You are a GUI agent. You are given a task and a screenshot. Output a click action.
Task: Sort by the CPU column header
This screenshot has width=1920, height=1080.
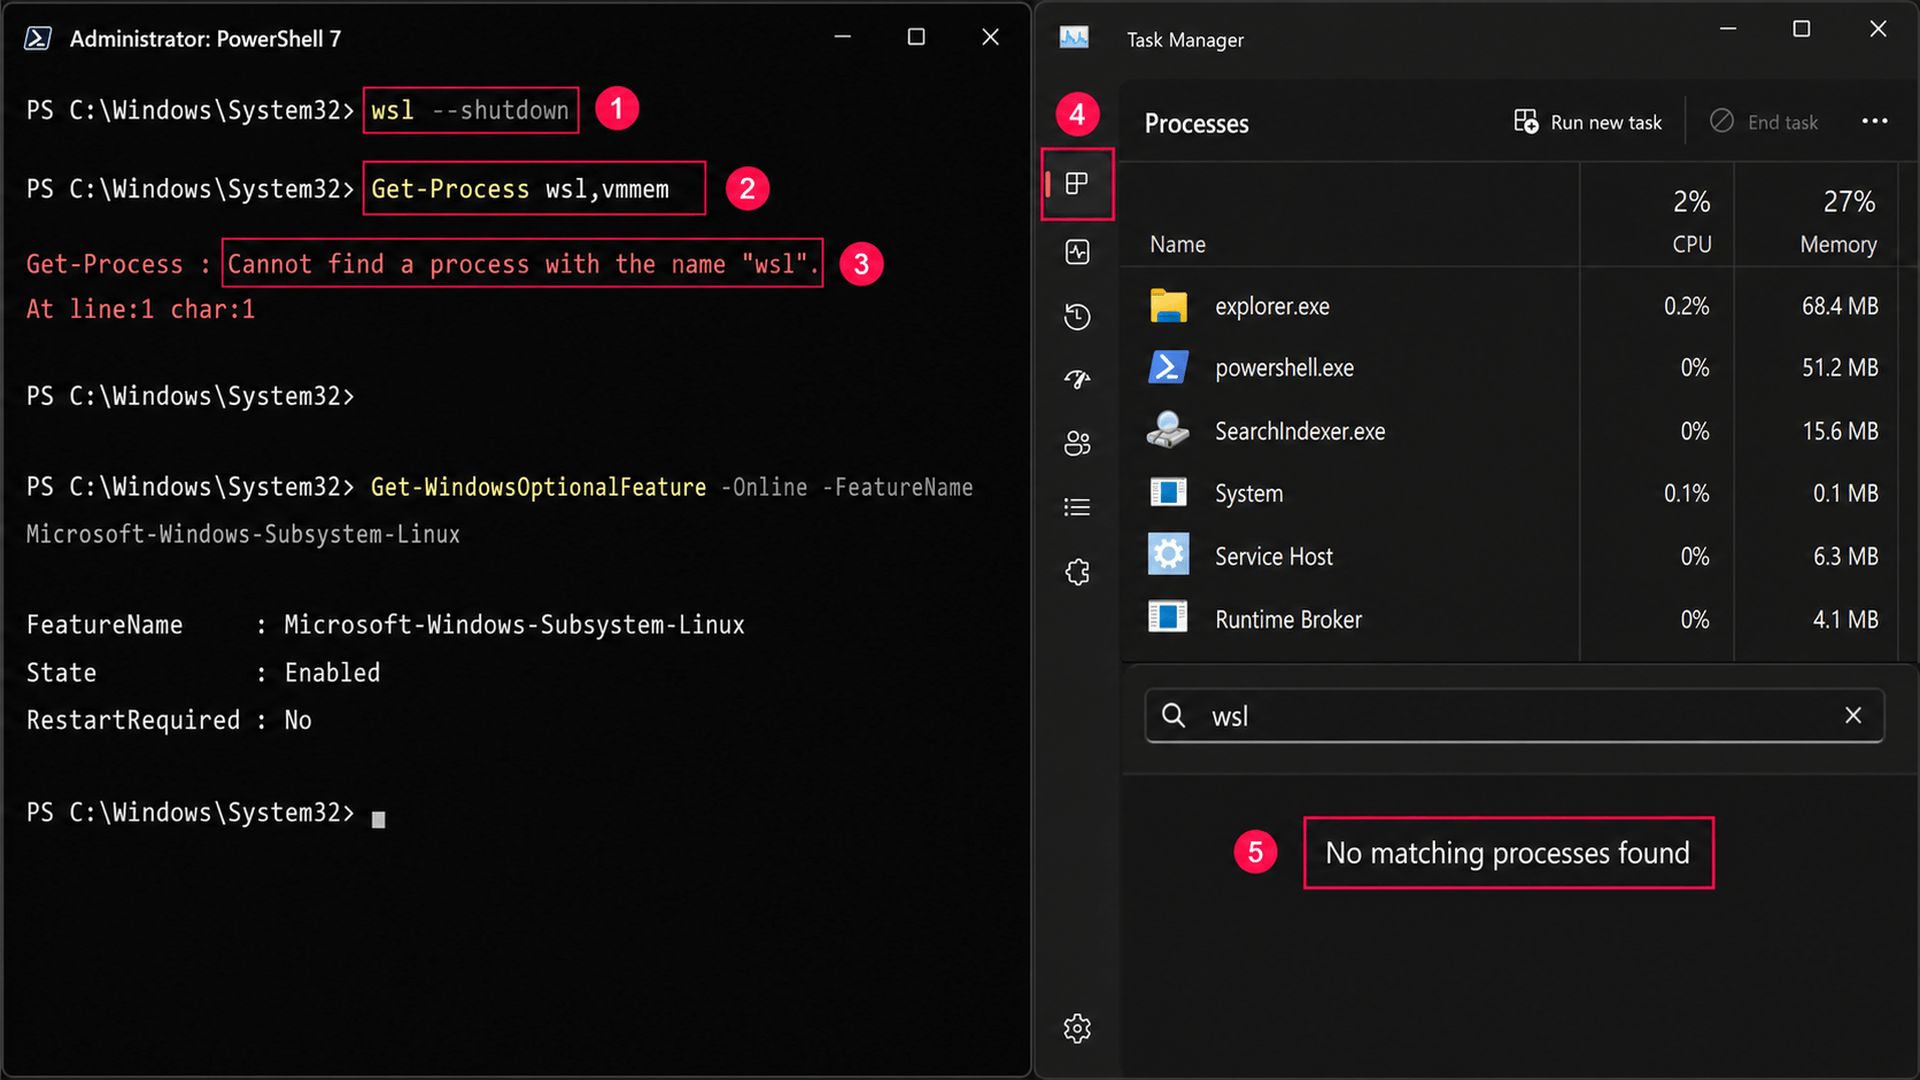point(1692,245)
